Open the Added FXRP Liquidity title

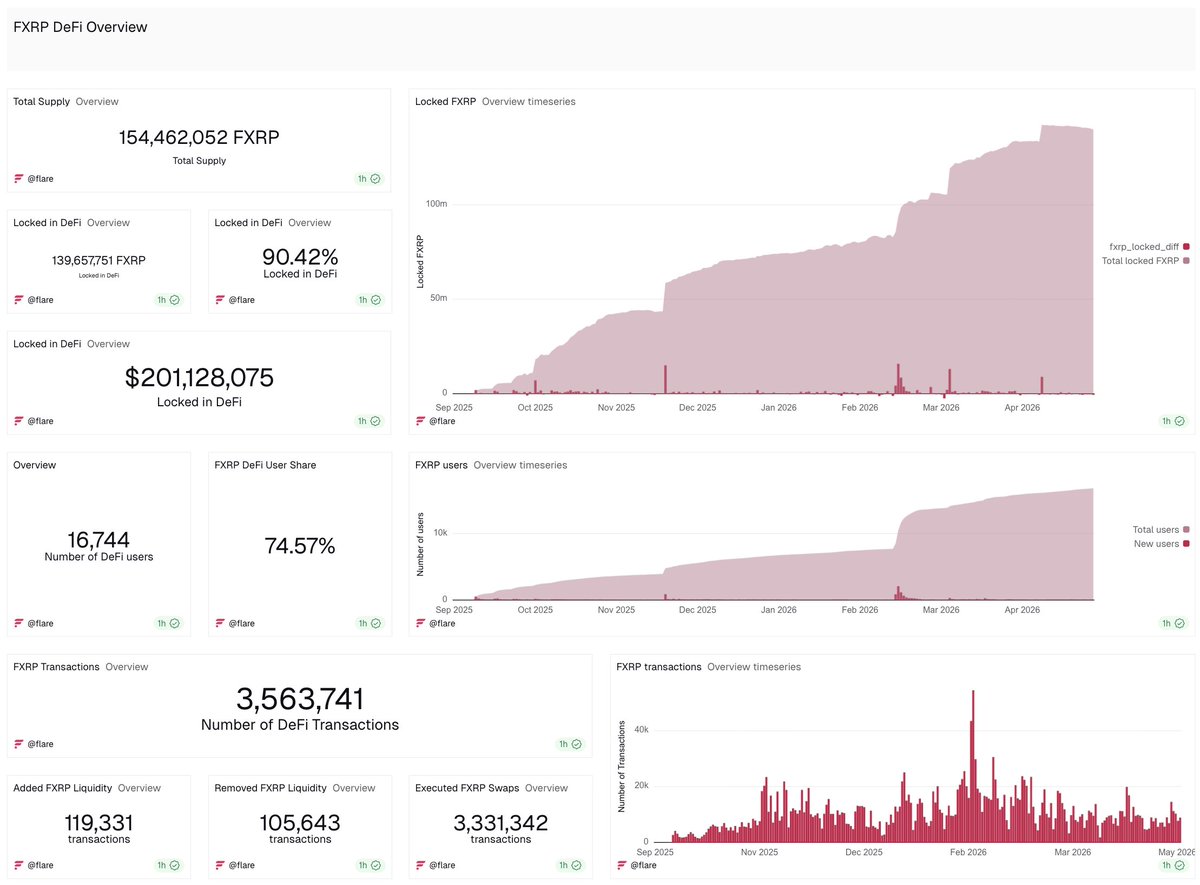click(63, 788)
